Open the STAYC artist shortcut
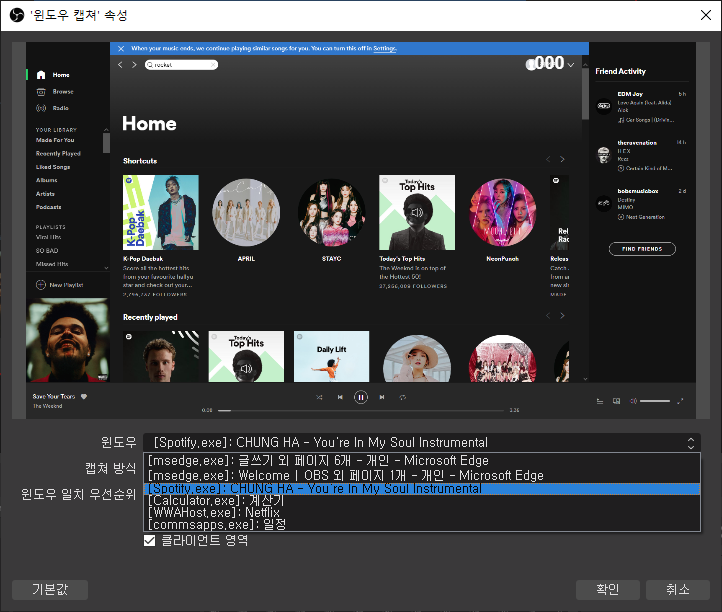The image size is (722, 612). pyautogui.click(x=332, y=212)
